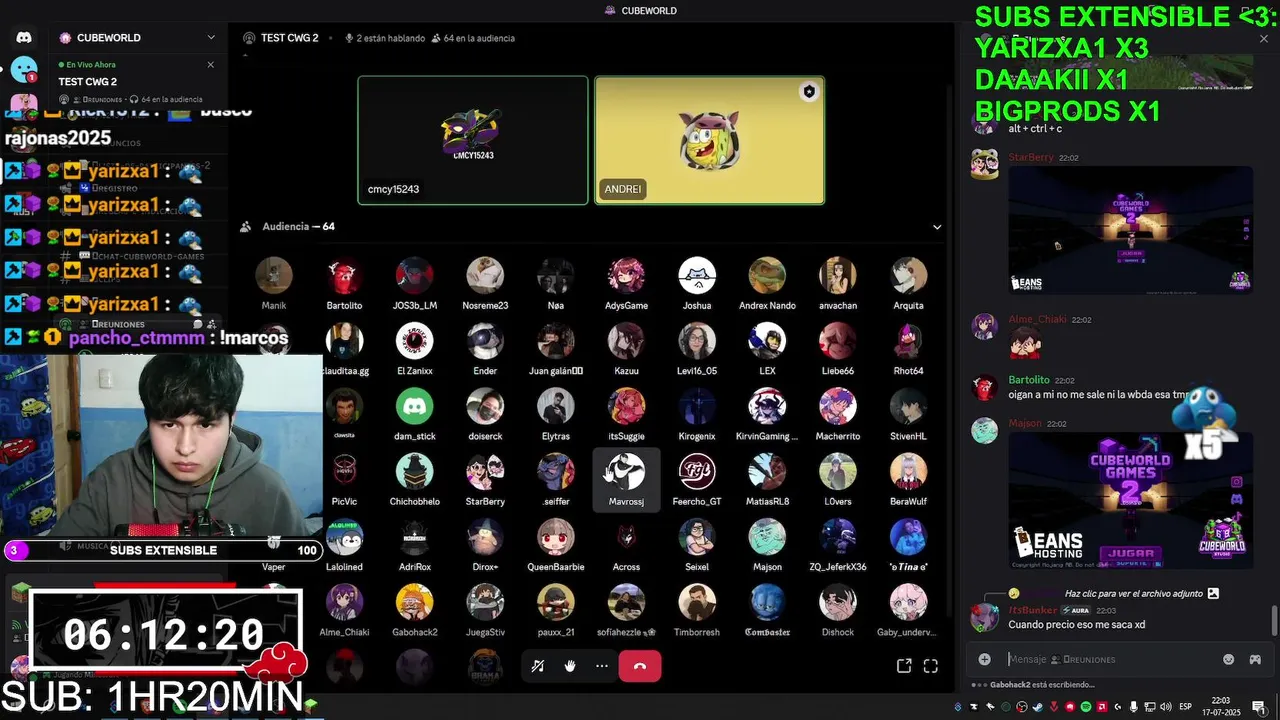Viewport: 1280px width, 720px height.
Task: Open Mavrossj highlighted audience member
Action: (x=626, y=479)
